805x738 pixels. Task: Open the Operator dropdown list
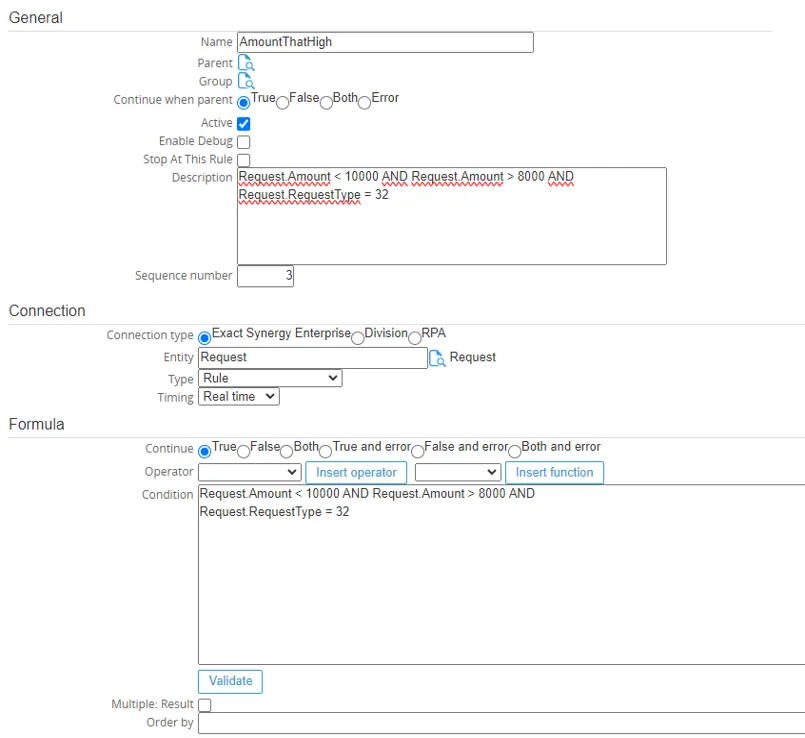tap(249, 472)
